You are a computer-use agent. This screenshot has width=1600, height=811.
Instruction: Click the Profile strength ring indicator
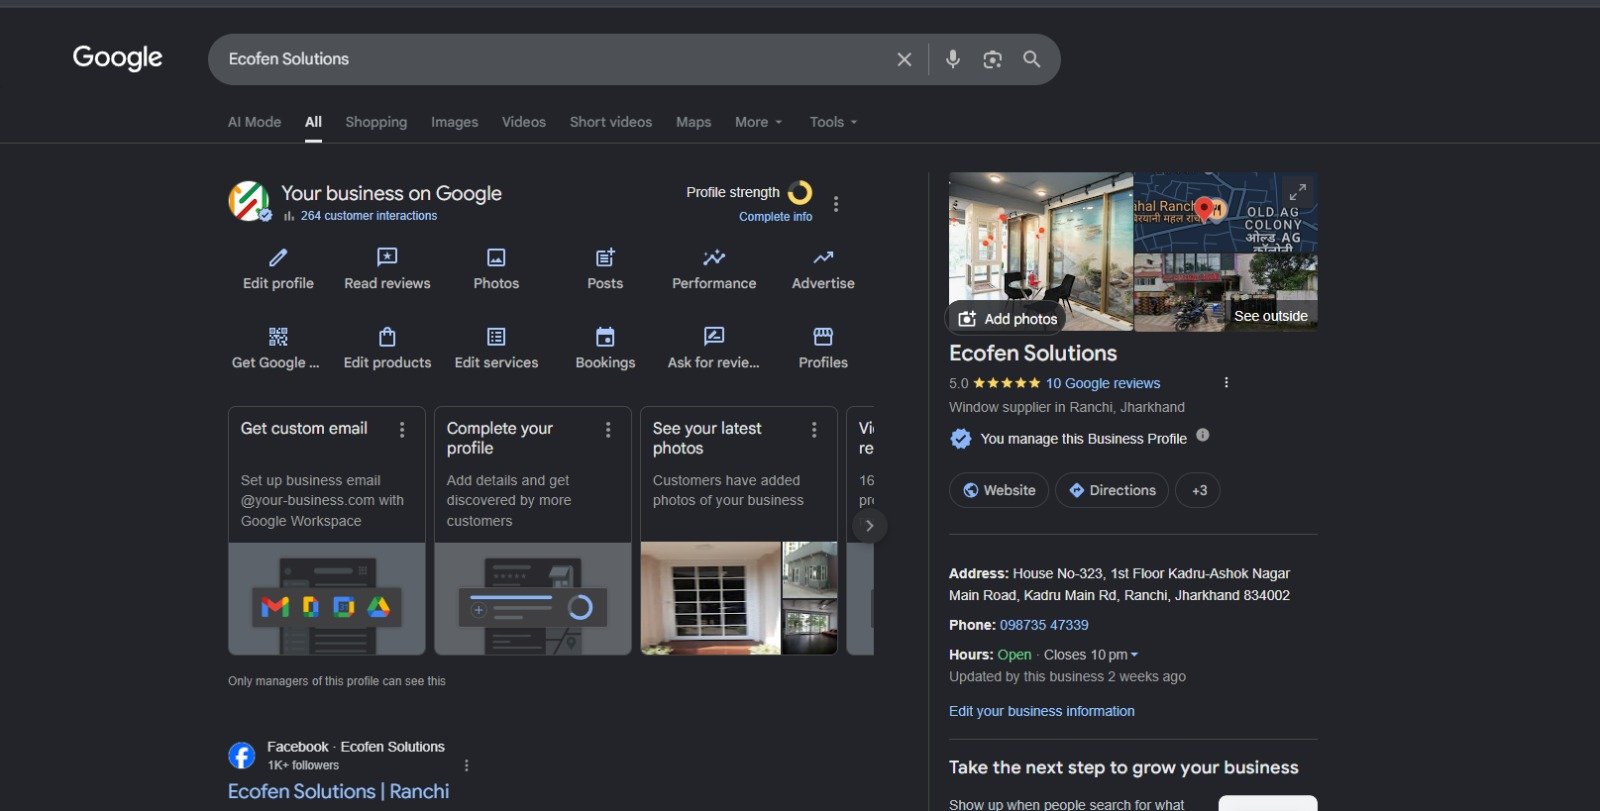click(800, 192)
